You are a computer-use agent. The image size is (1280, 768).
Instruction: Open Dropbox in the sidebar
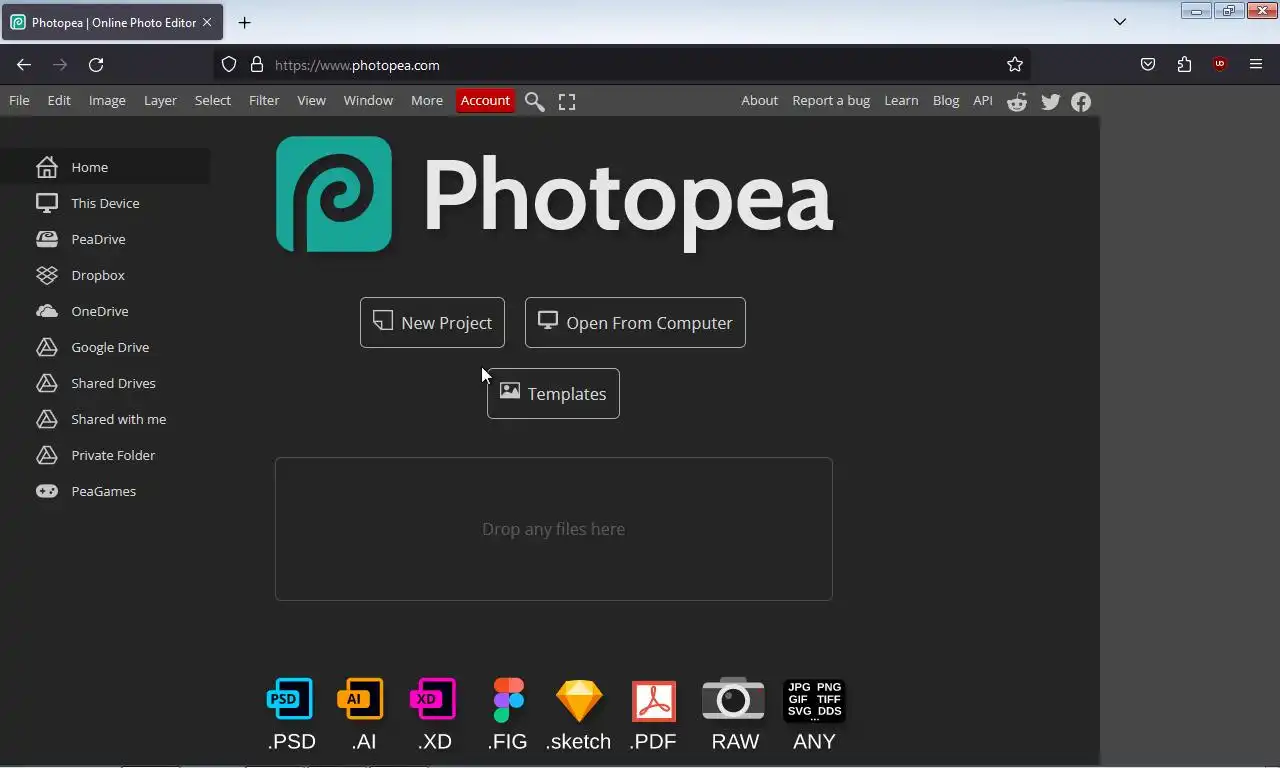coord(105,275)
